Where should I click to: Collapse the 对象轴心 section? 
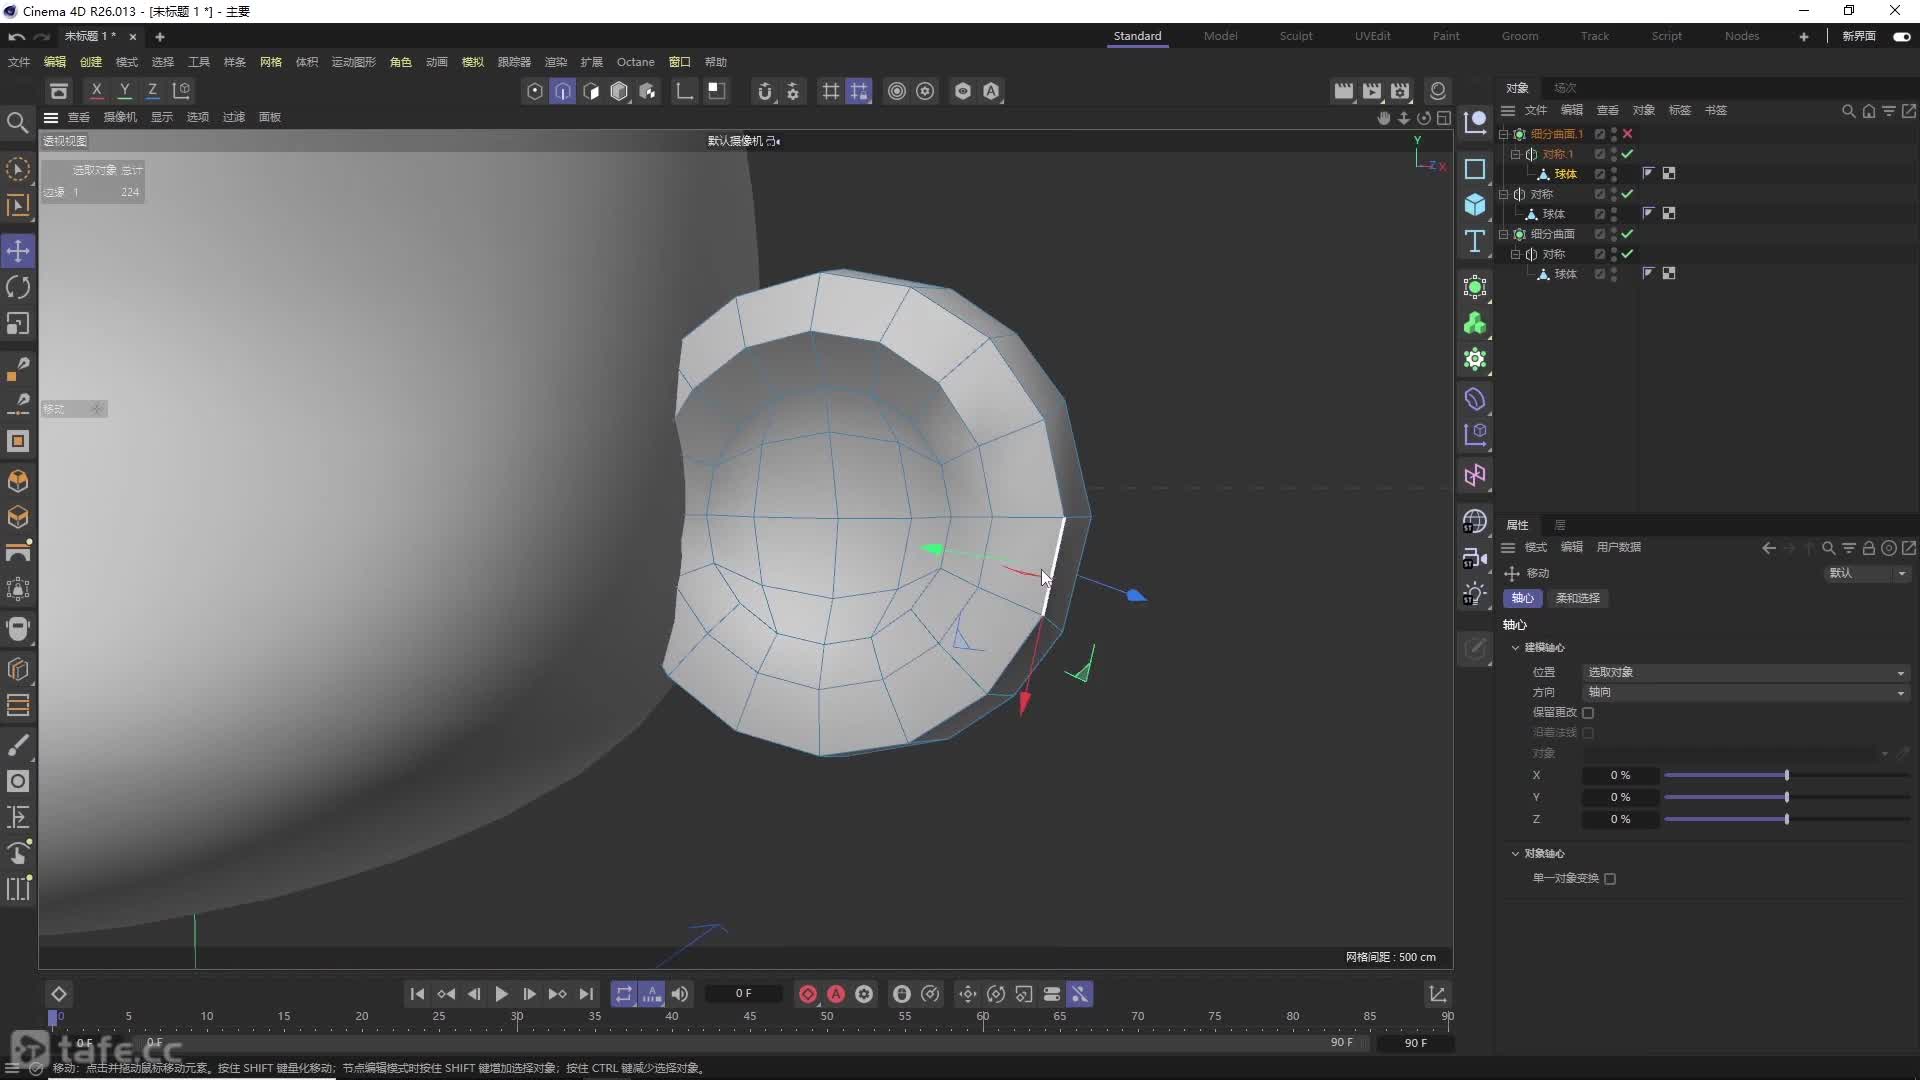(x=1516, y=854)
